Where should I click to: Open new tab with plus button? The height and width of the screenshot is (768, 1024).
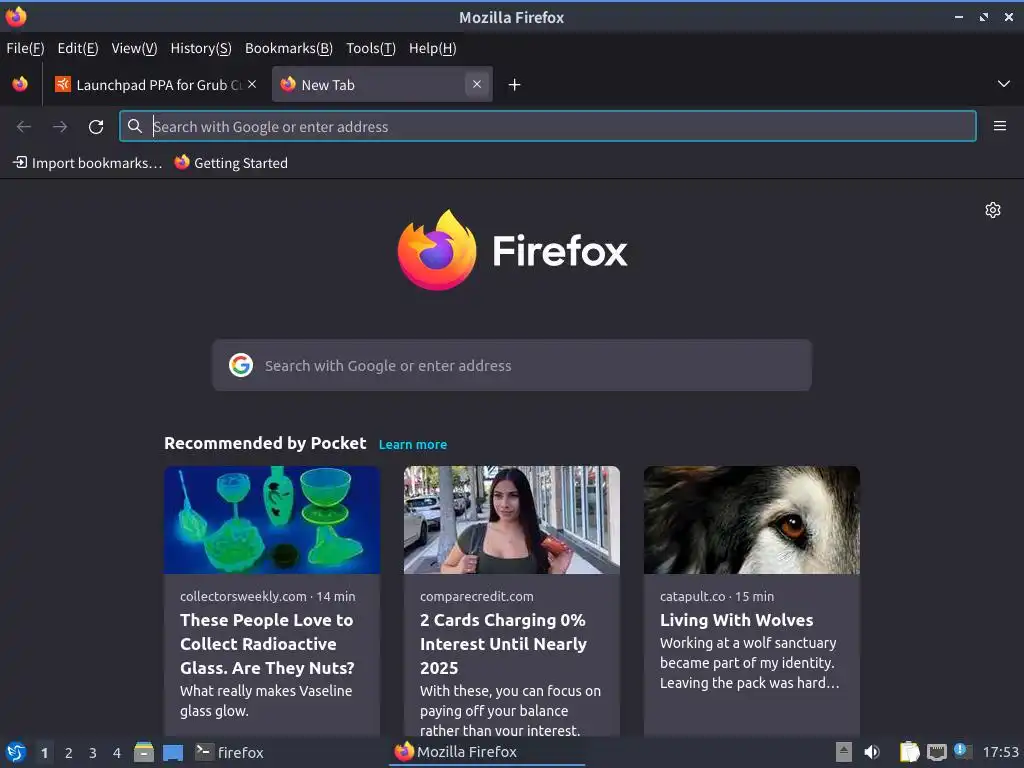click(x=514, y=85)
